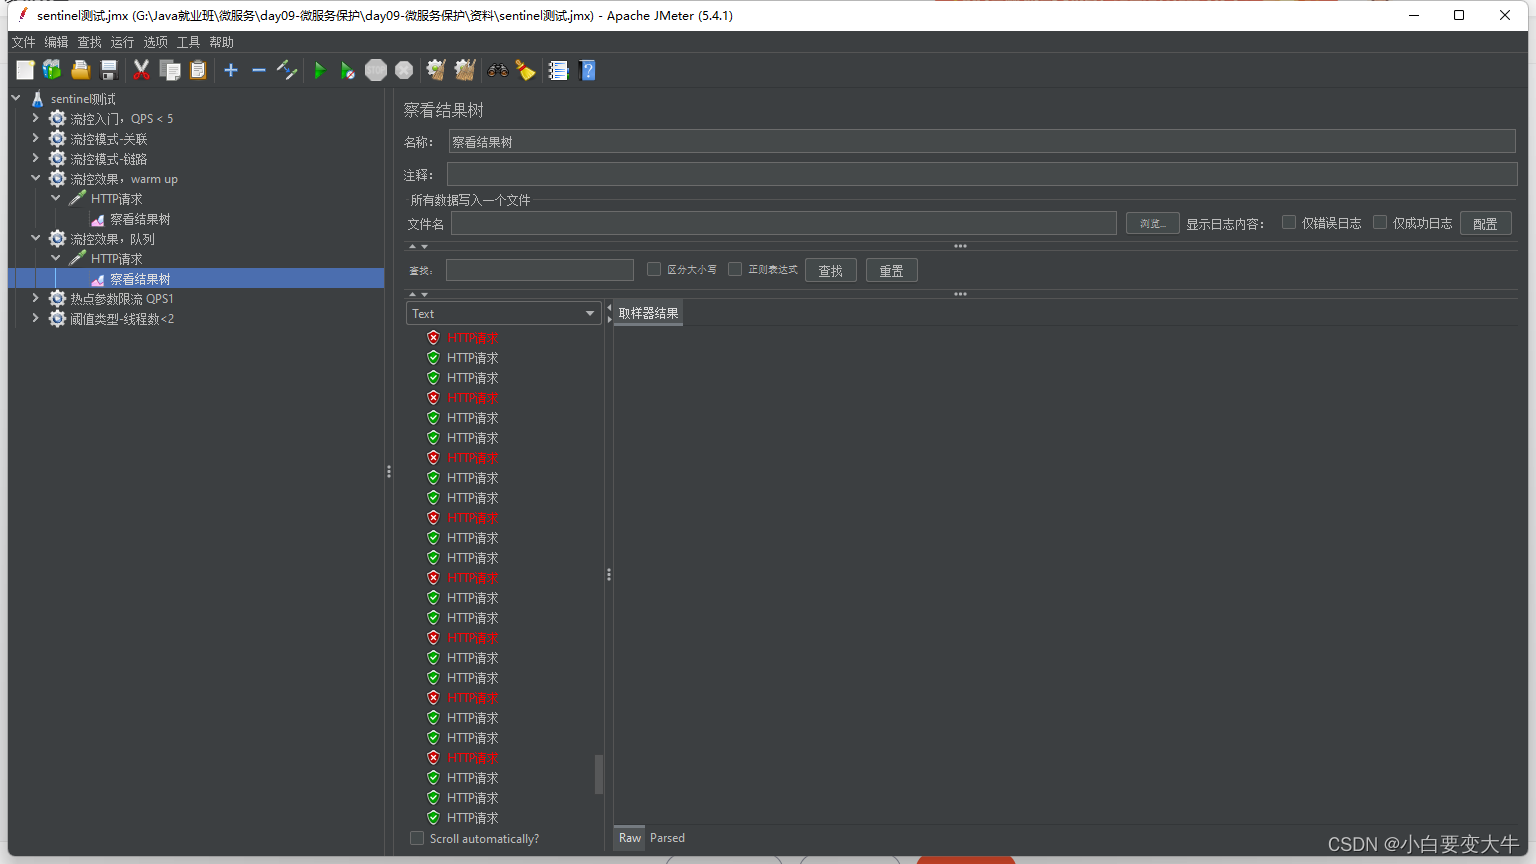The image size is (1536, 864).
Task: Click the sentinel测试 test plan flask icon
Action: (x=37, y=99)
